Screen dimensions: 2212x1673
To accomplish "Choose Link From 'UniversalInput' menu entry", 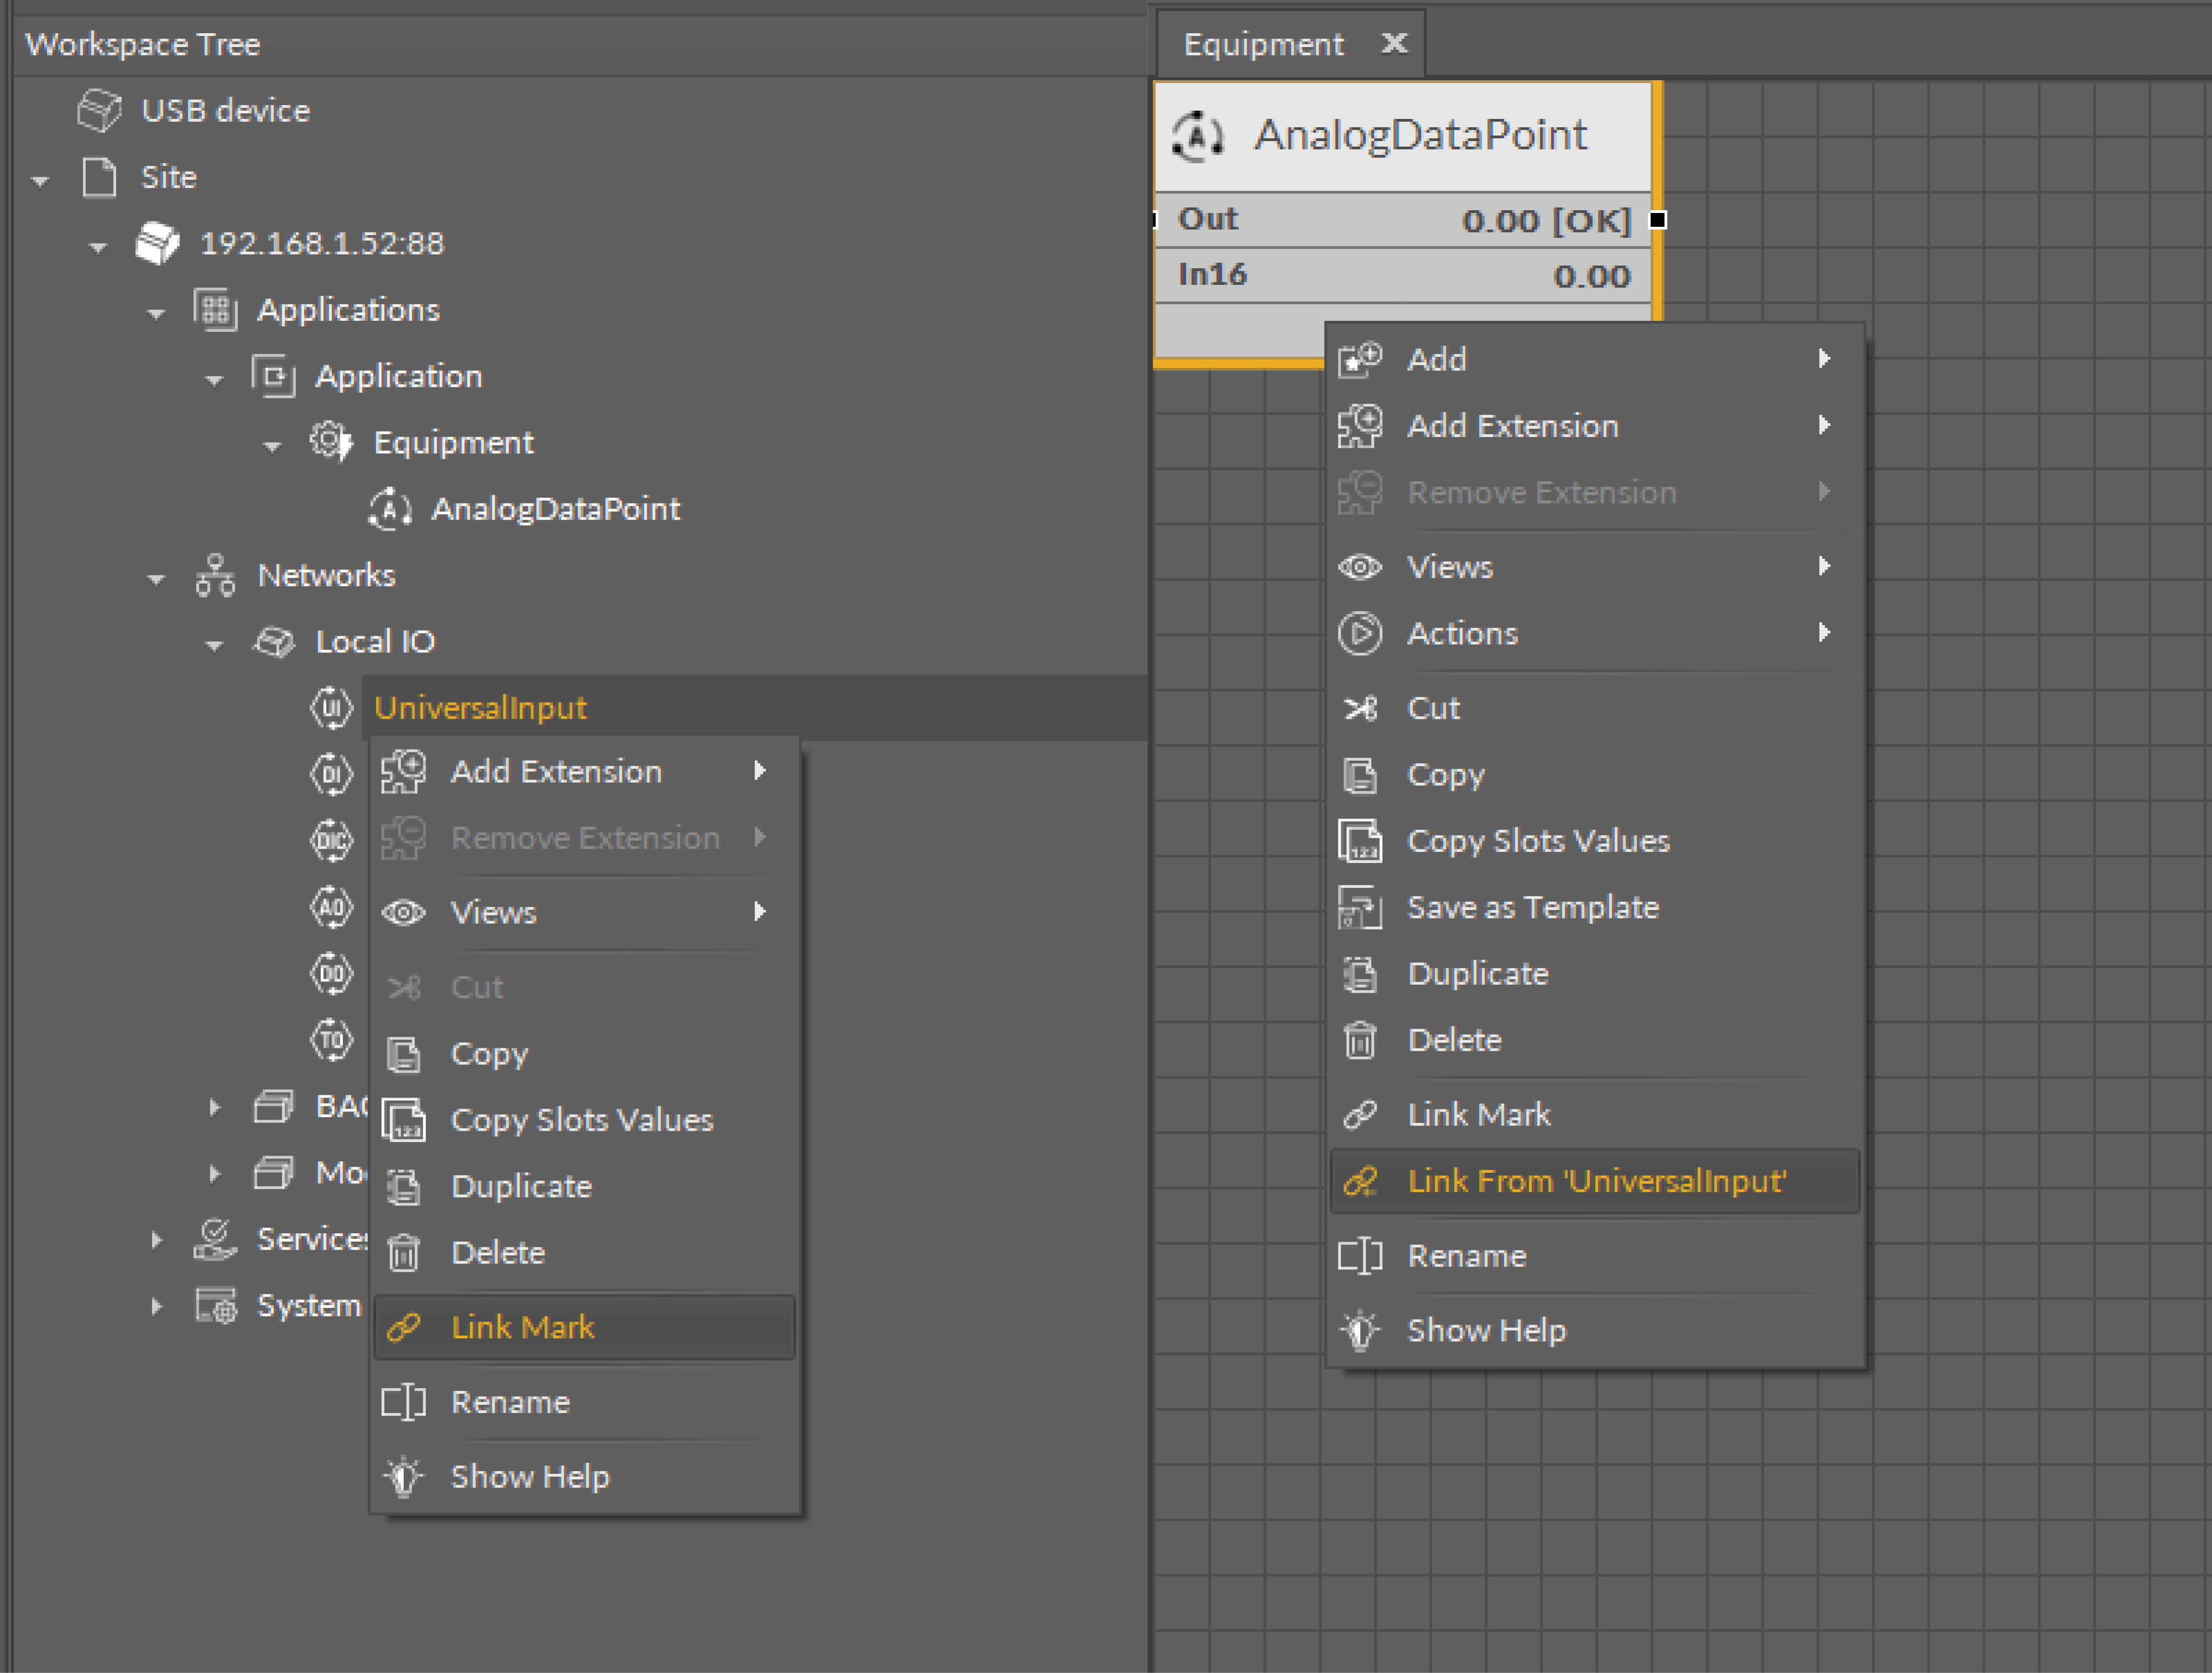I will pyautogui.click(x=1594, y=1181).
